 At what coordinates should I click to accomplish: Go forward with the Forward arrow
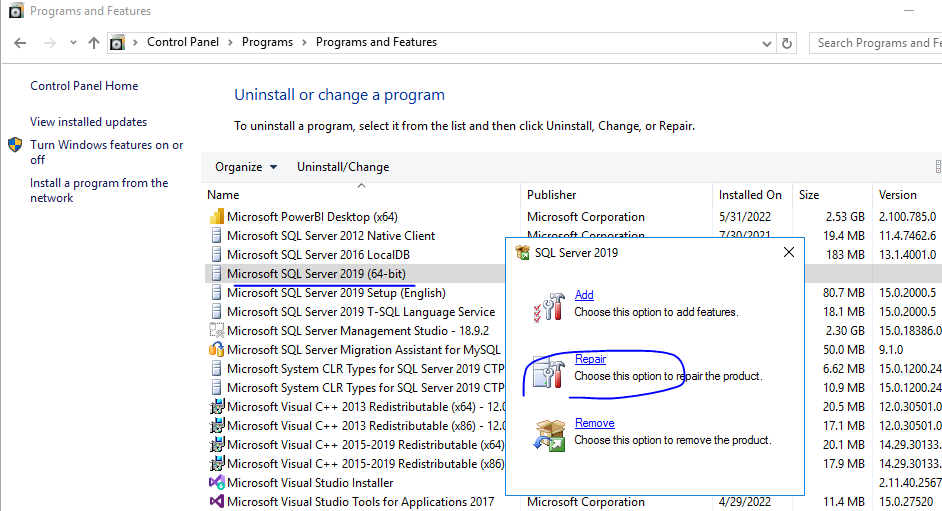[50, 43]
